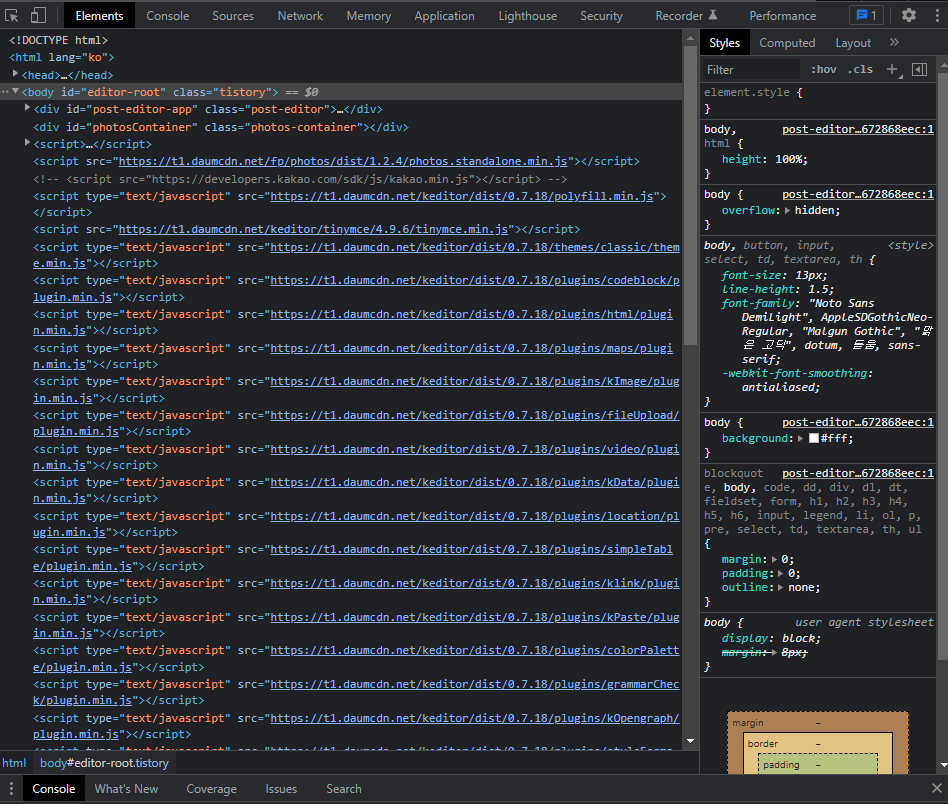Add a new style rule

892,70
